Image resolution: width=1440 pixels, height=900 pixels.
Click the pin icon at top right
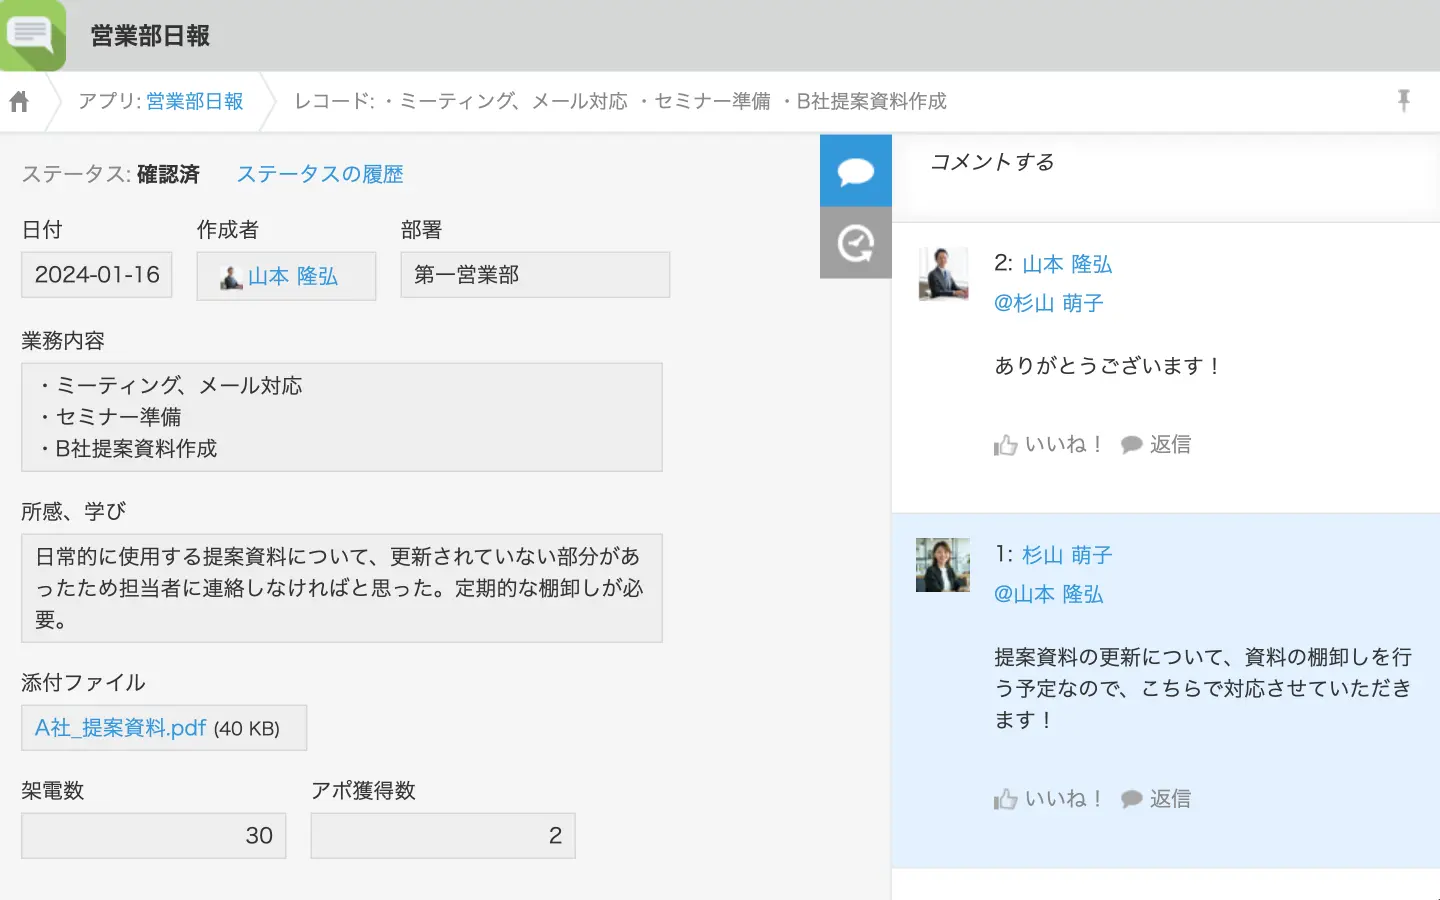click(1403, 100)
